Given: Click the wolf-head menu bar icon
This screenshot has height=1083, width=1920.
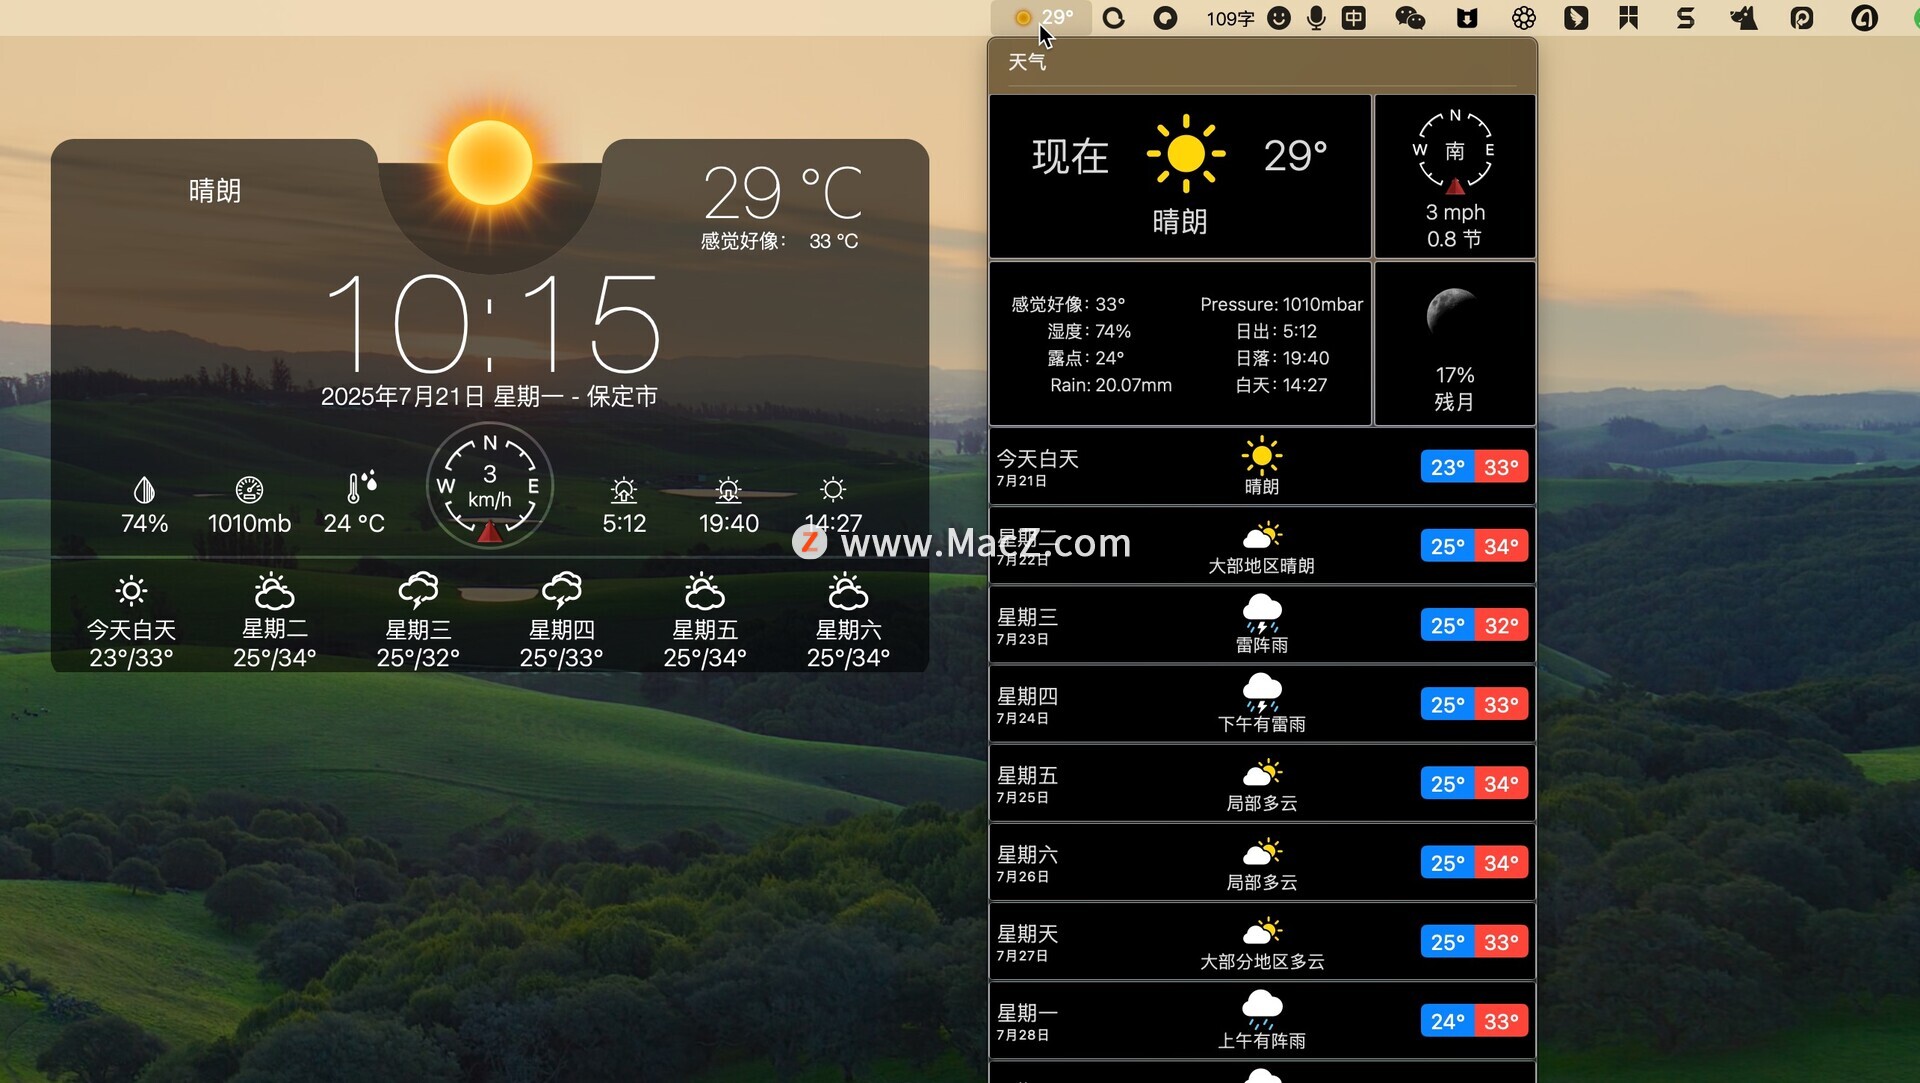Looking at the screenshot, I should [1744, 18].
